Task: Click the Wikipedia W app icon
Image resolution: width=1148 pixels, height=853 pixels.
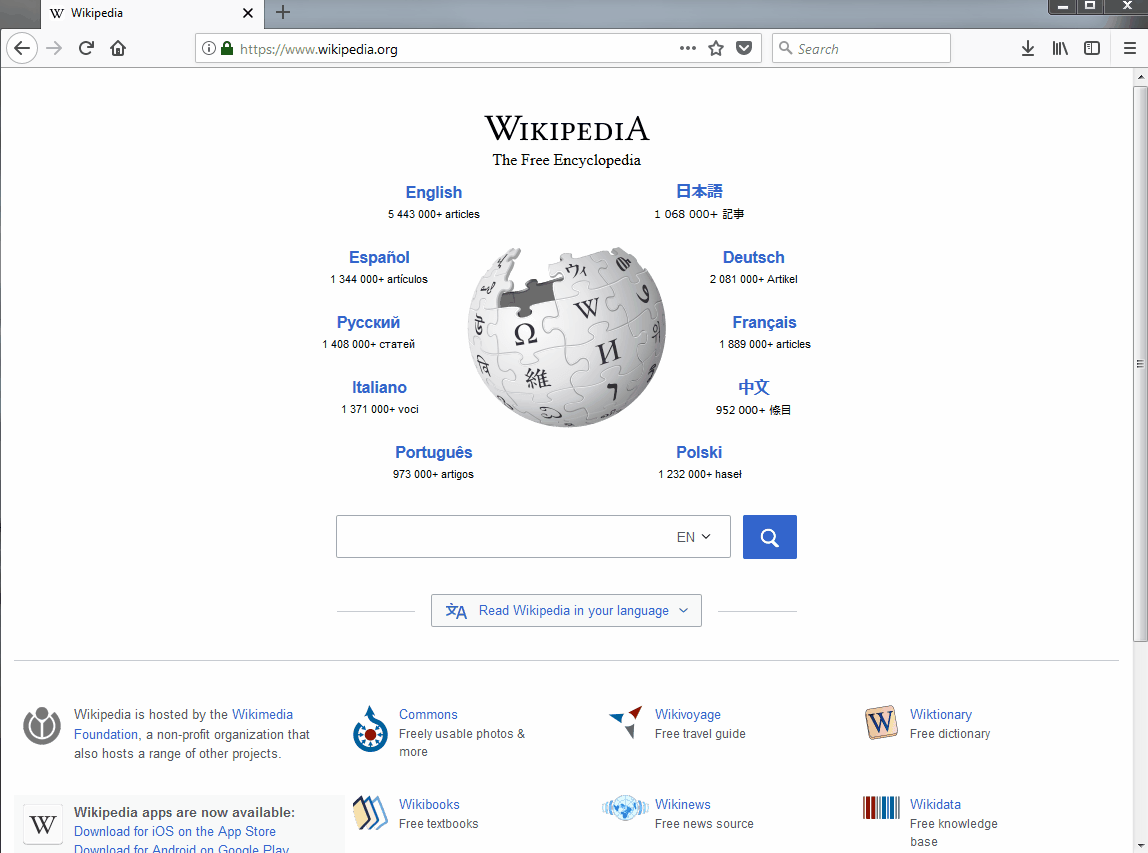Action: [42, 824]
